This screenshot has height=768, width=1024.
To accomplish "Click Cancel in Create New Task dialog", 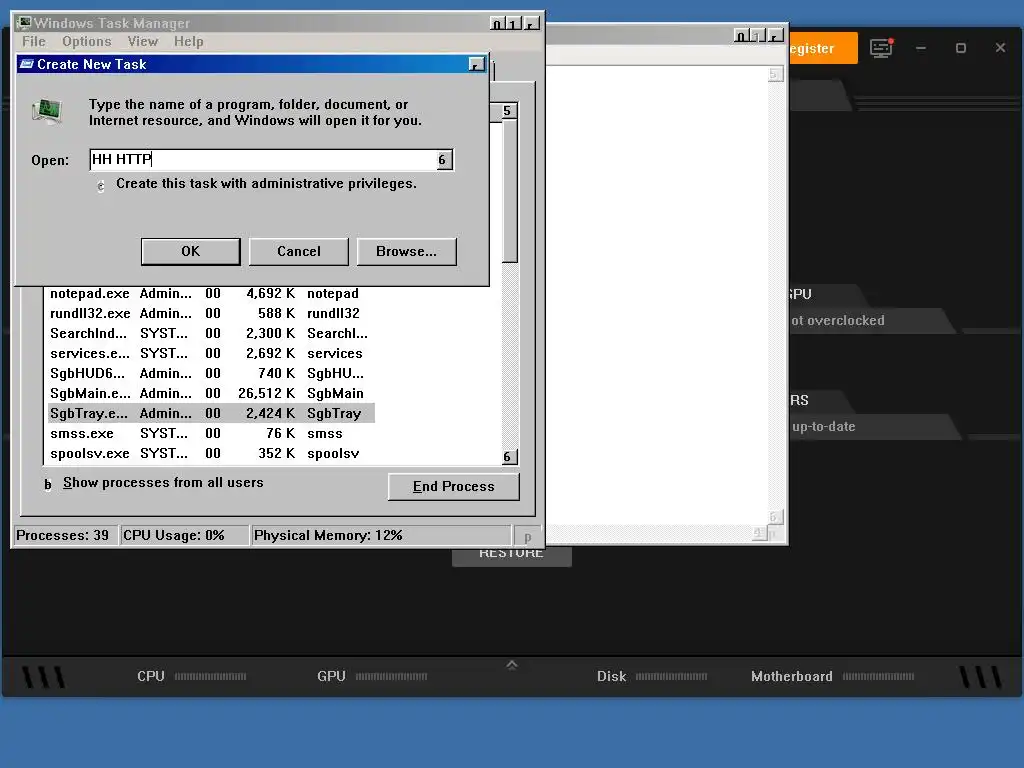I will pyautogui.click(x=298, y=251).
